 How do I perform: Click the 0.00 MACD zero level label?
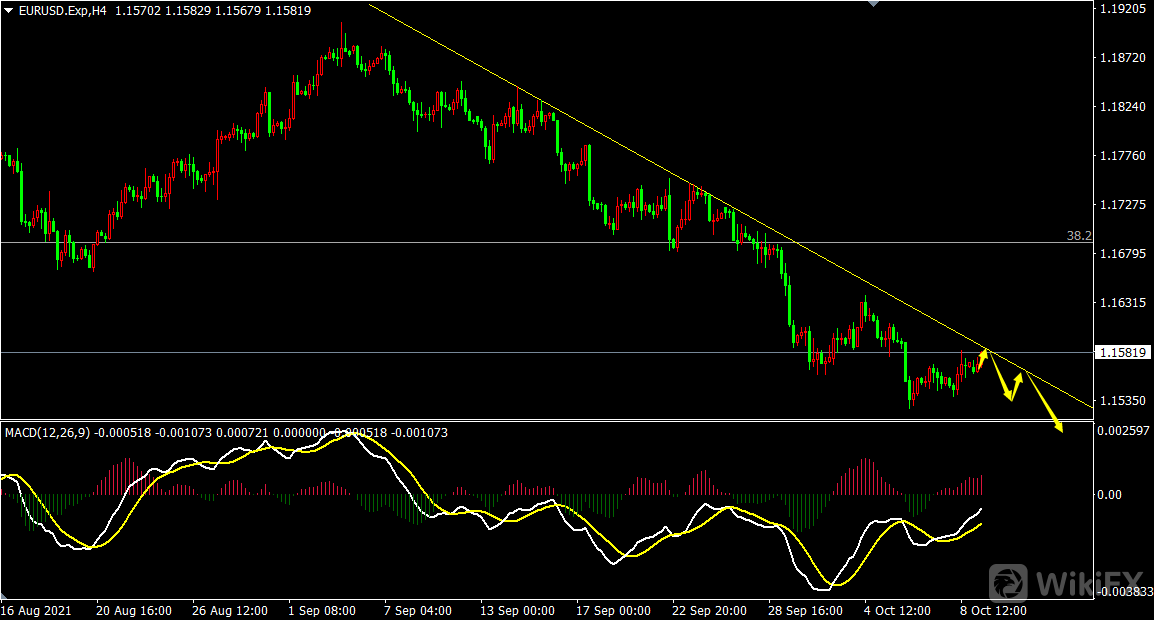point(1110,494)
